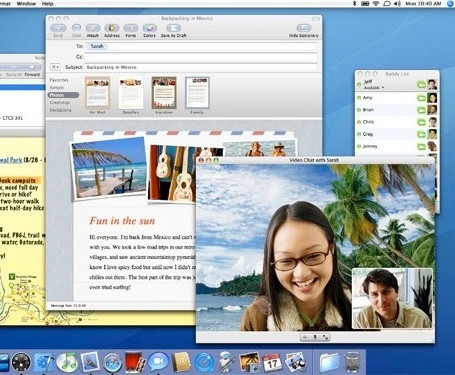Choose the Air Mail stationery thumbnail
Image resolution: width=455 pixels, height=375 pixels.
click(x=97, y=93)
